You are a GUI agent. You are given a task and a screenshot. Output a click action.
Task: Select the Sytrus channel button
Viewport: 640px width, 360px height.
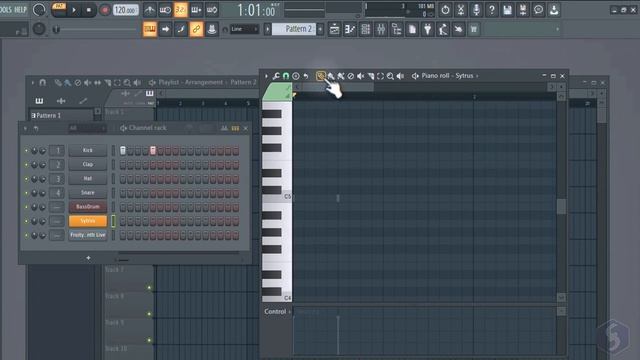pyautogui.click(x=88, y=221)
